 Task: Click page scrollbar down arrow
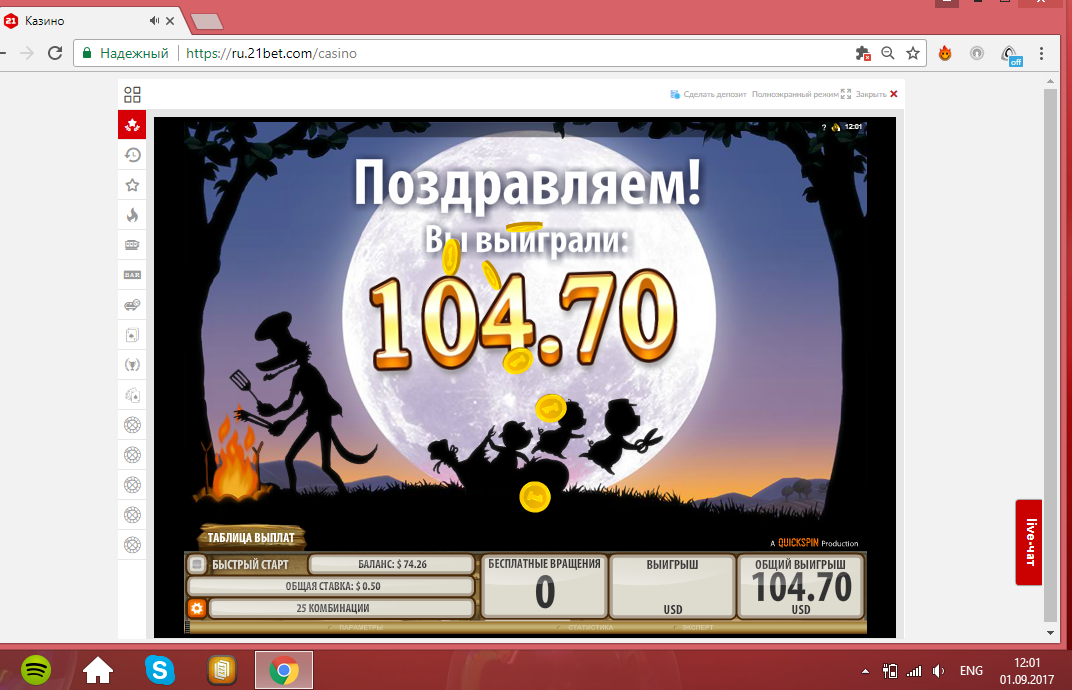tap(1051, 633)
